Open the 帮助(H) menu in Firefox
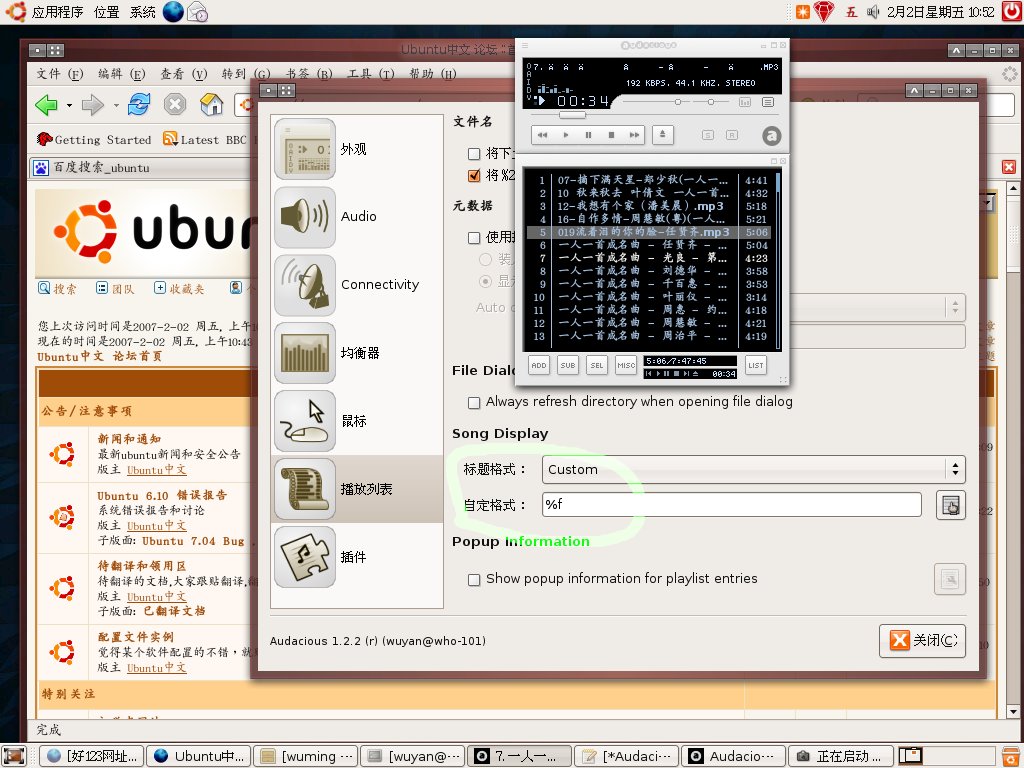The width and height of the screenshot is (1024, 768). pos(432,74)
